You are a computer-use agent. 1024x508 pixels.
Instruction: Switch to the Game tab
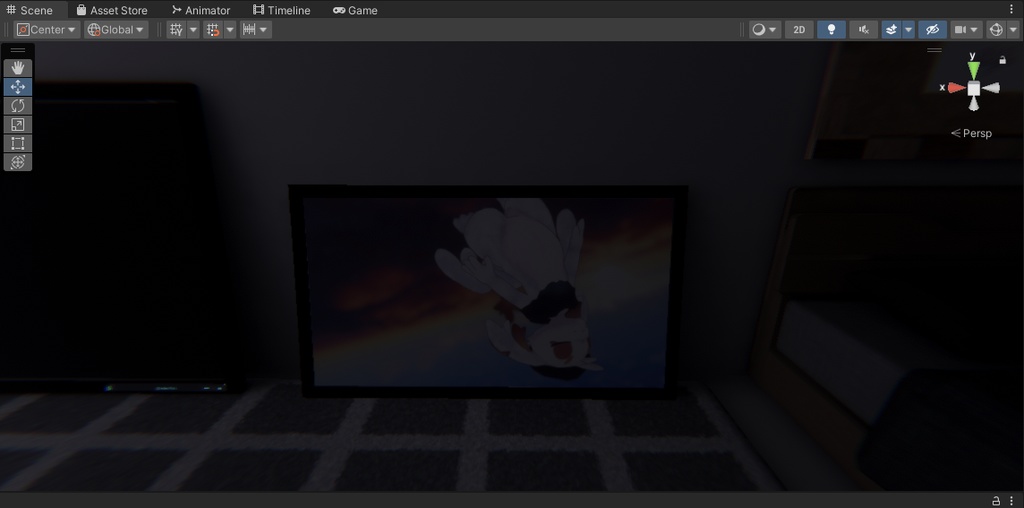355,10
